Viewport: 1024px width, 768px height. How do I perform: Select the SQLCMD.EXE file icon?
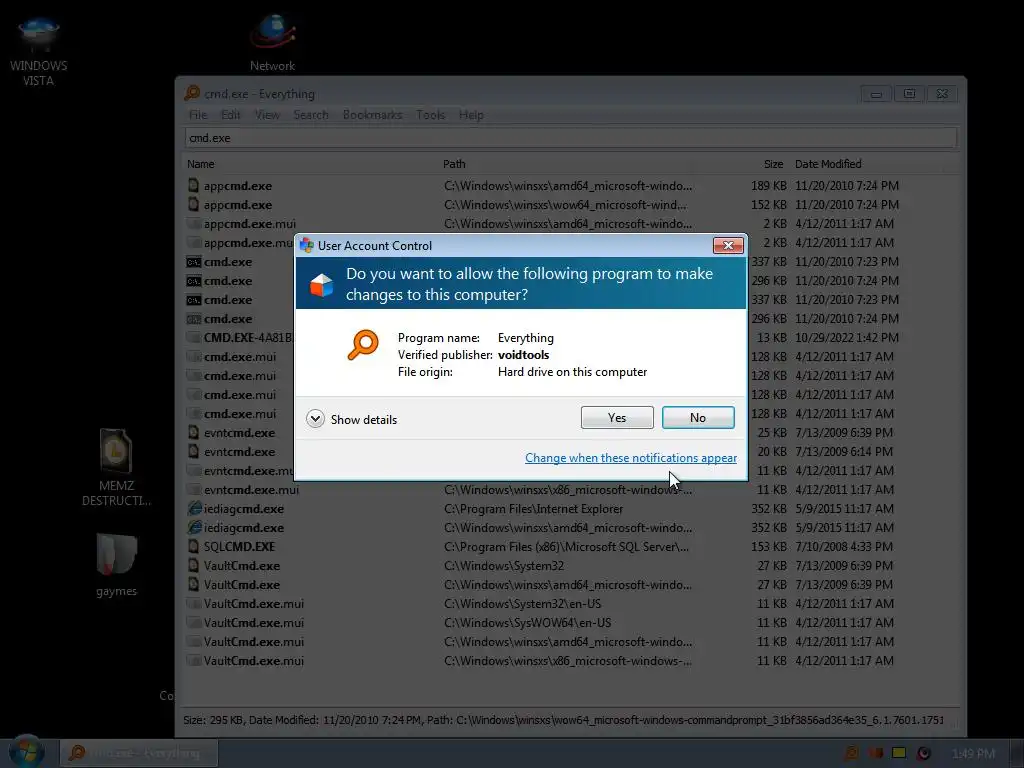[193, 546]
